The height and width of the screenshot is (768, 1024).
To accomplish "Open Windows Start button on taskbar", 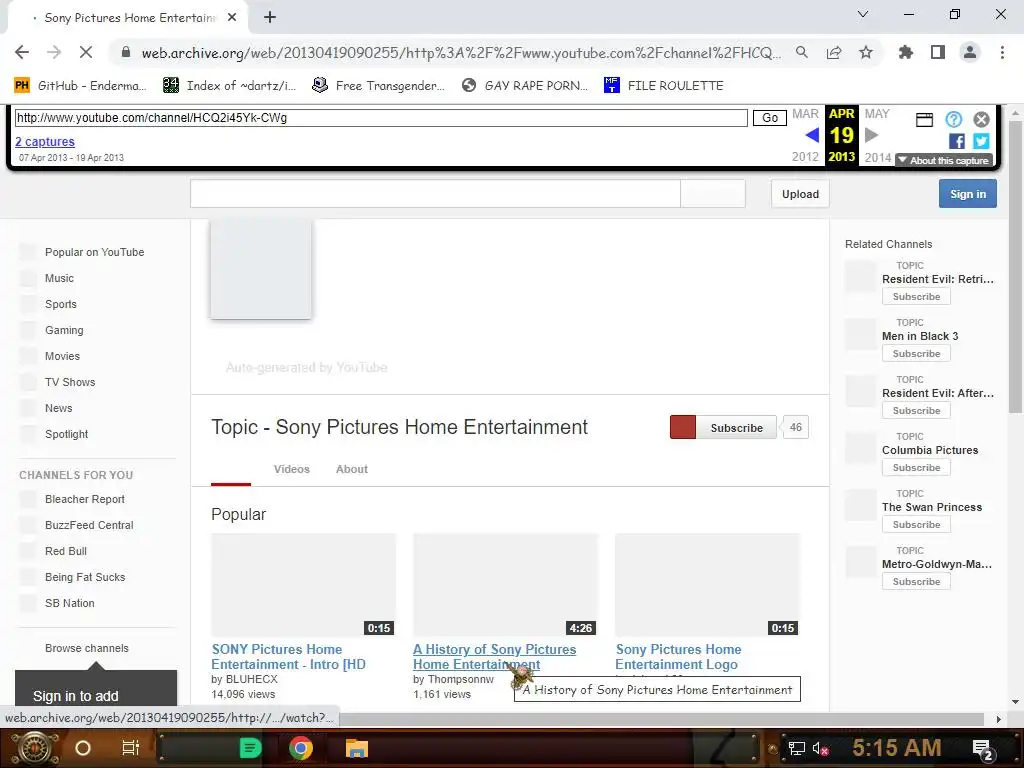I will coord(35,748).
